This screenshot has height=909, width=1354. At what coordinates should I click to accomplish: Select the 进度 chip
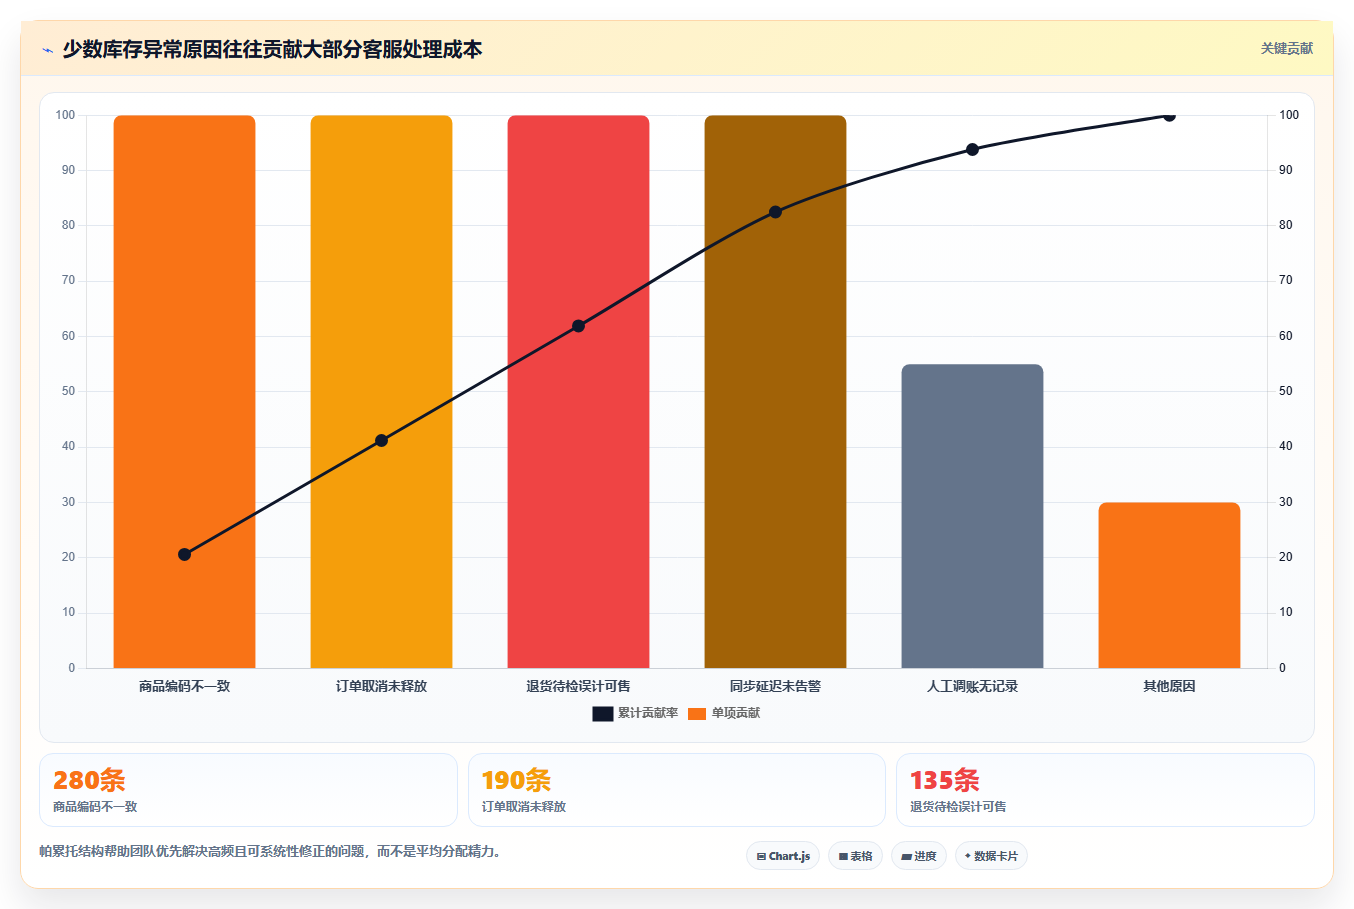[919, 856]
